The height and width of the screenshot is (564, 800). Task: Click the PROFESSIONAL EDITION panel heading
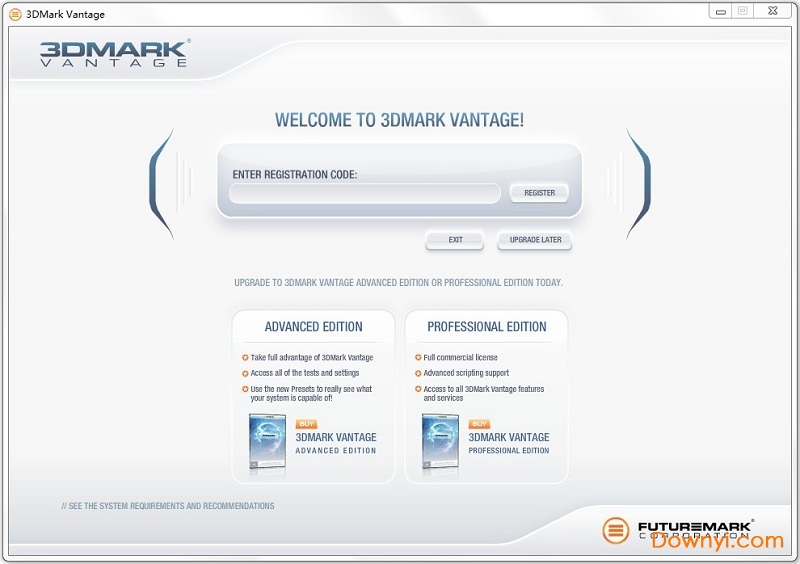click(487, 327)
